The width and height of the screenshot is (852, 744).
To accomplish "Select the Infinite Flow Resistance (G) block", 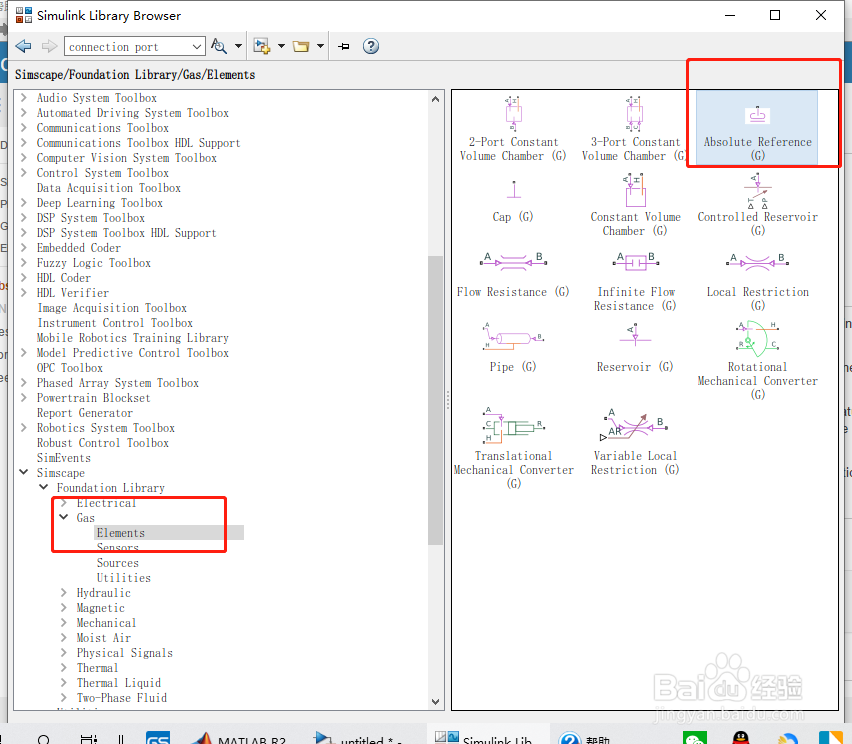I will [635, 282].
